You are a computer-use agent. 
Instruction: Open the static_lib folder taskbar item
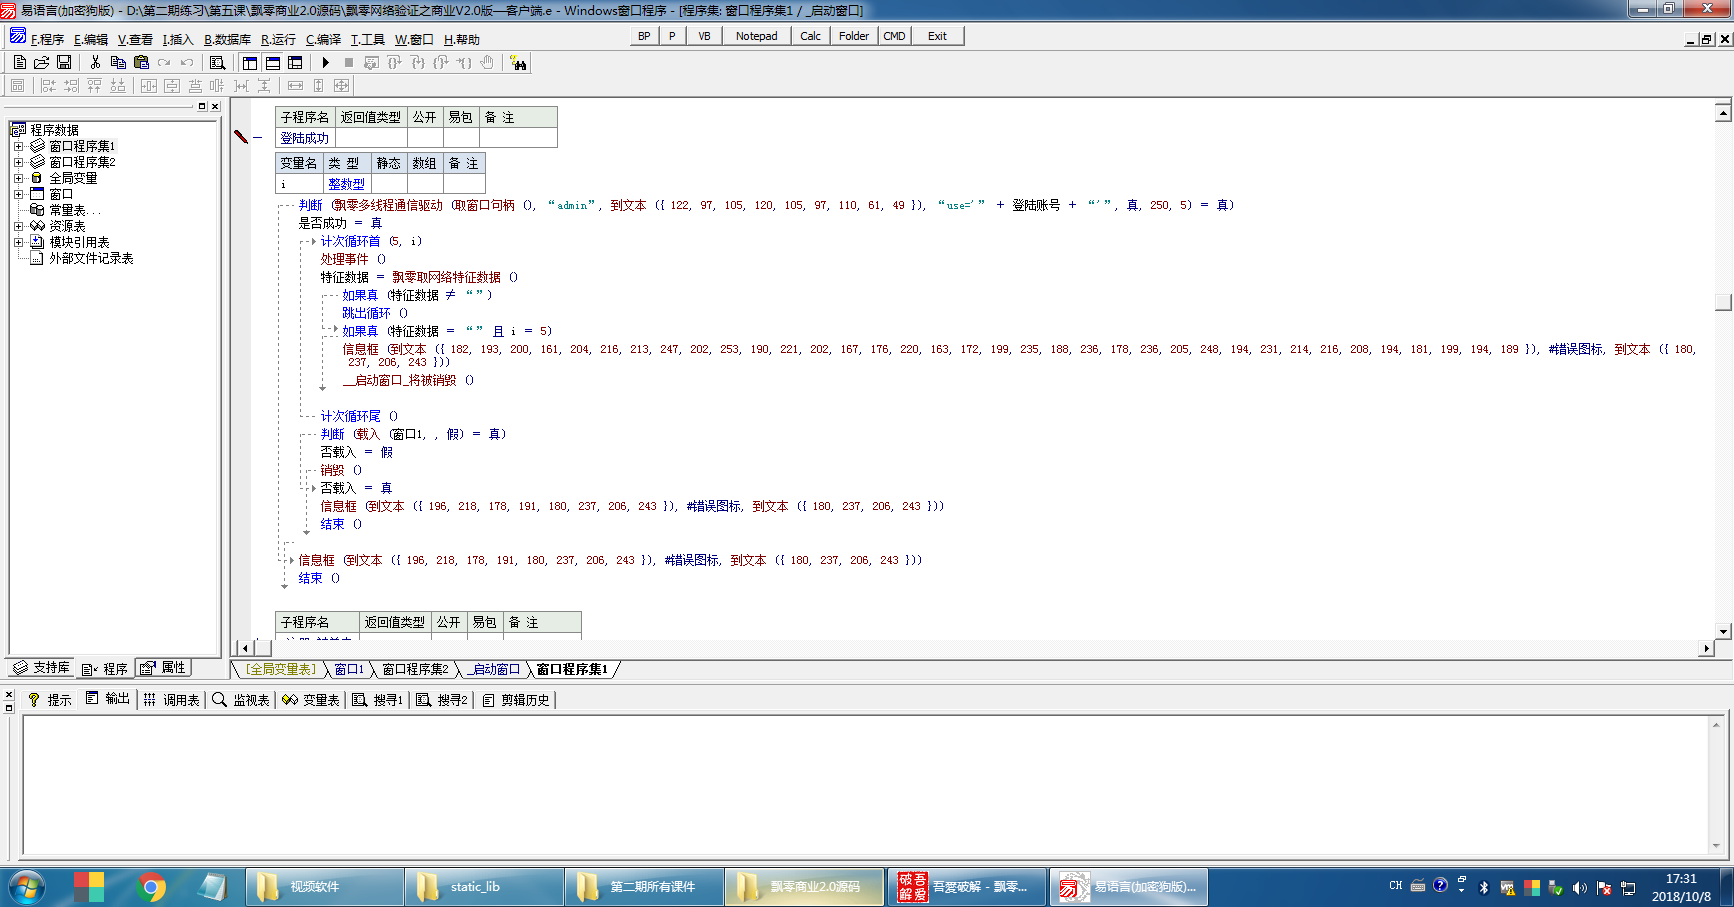(x=484, y=887)
